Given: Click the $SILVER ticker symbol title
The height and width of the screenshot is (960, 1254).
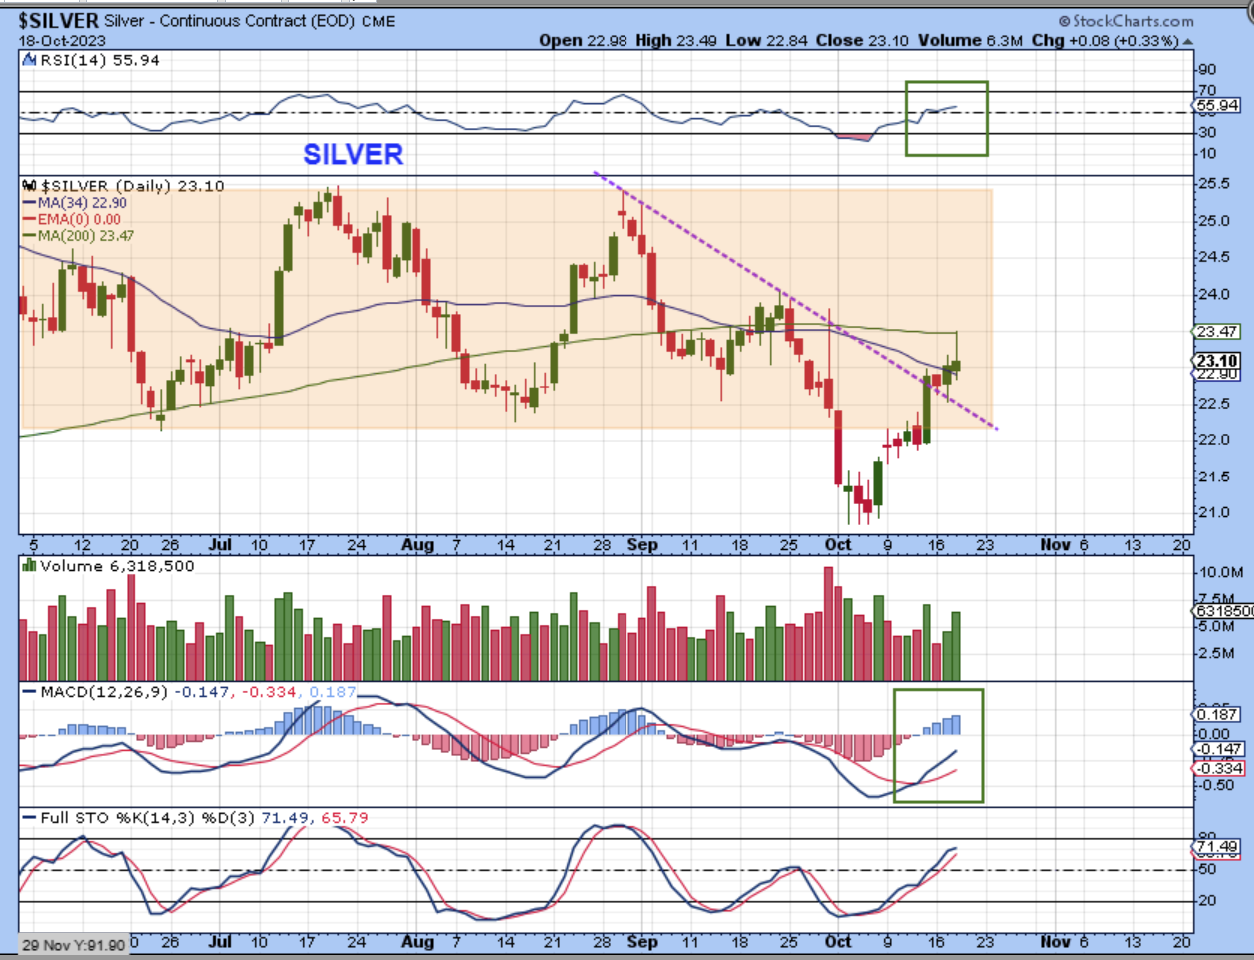Looking at the screenshot, I should [59, 20].
